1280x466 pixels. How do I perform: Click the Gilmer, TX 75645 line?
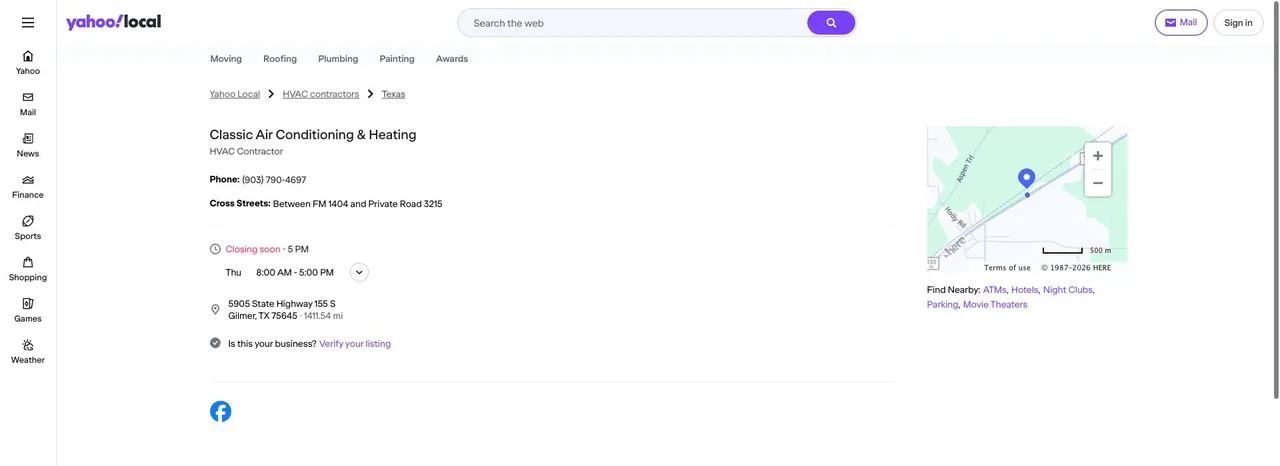tap(263, 316)
